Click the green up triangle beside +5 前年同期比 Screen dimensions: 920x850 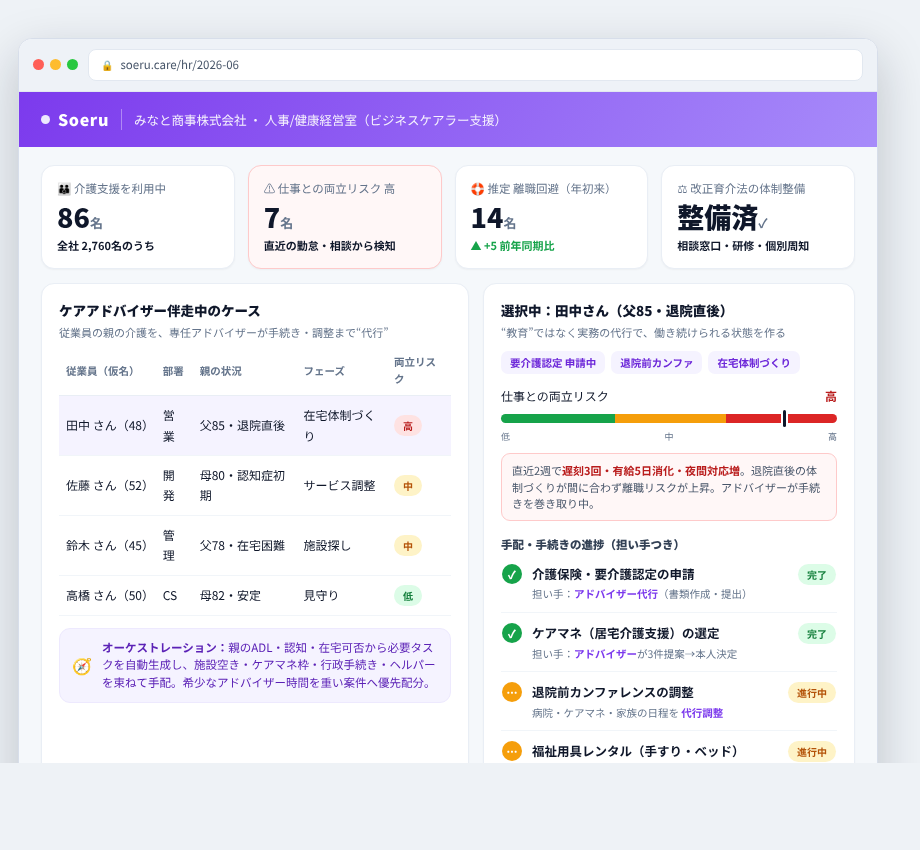click(476, 246)
